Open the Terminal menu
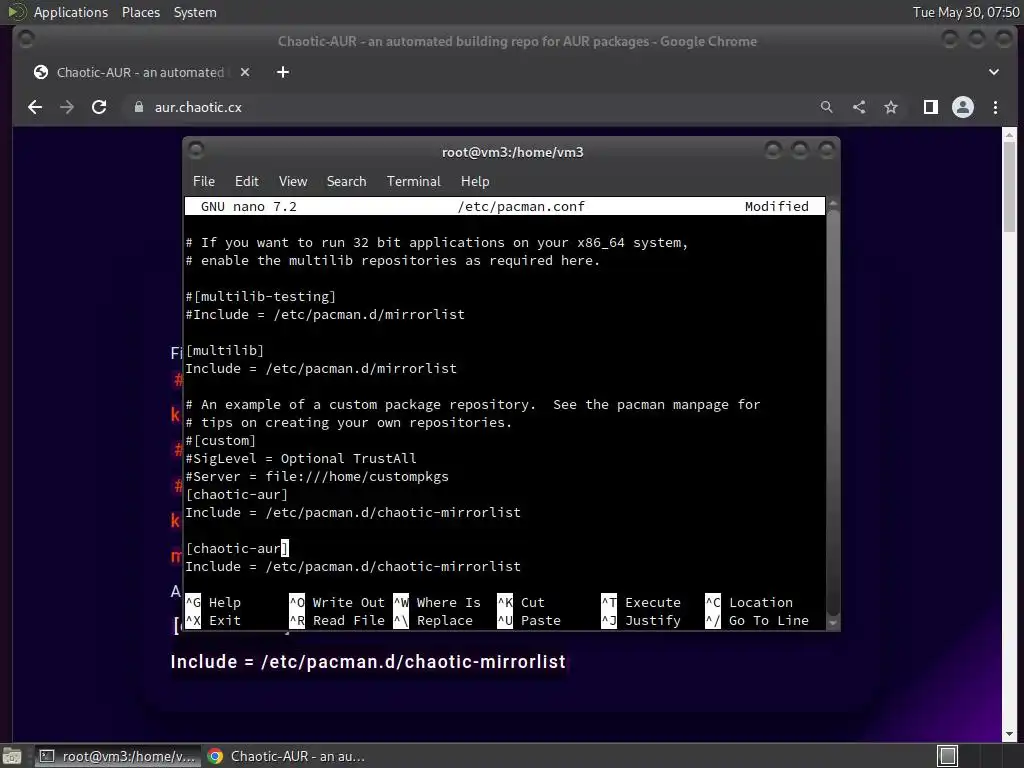 coord(413,182)
